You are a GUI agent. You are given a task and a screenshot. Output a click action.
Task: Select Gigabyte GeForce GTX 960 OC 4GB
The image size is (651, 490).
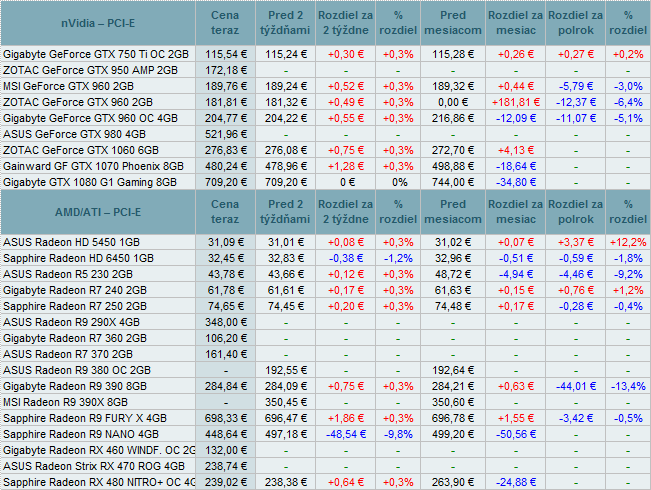[x=91, y=118]
